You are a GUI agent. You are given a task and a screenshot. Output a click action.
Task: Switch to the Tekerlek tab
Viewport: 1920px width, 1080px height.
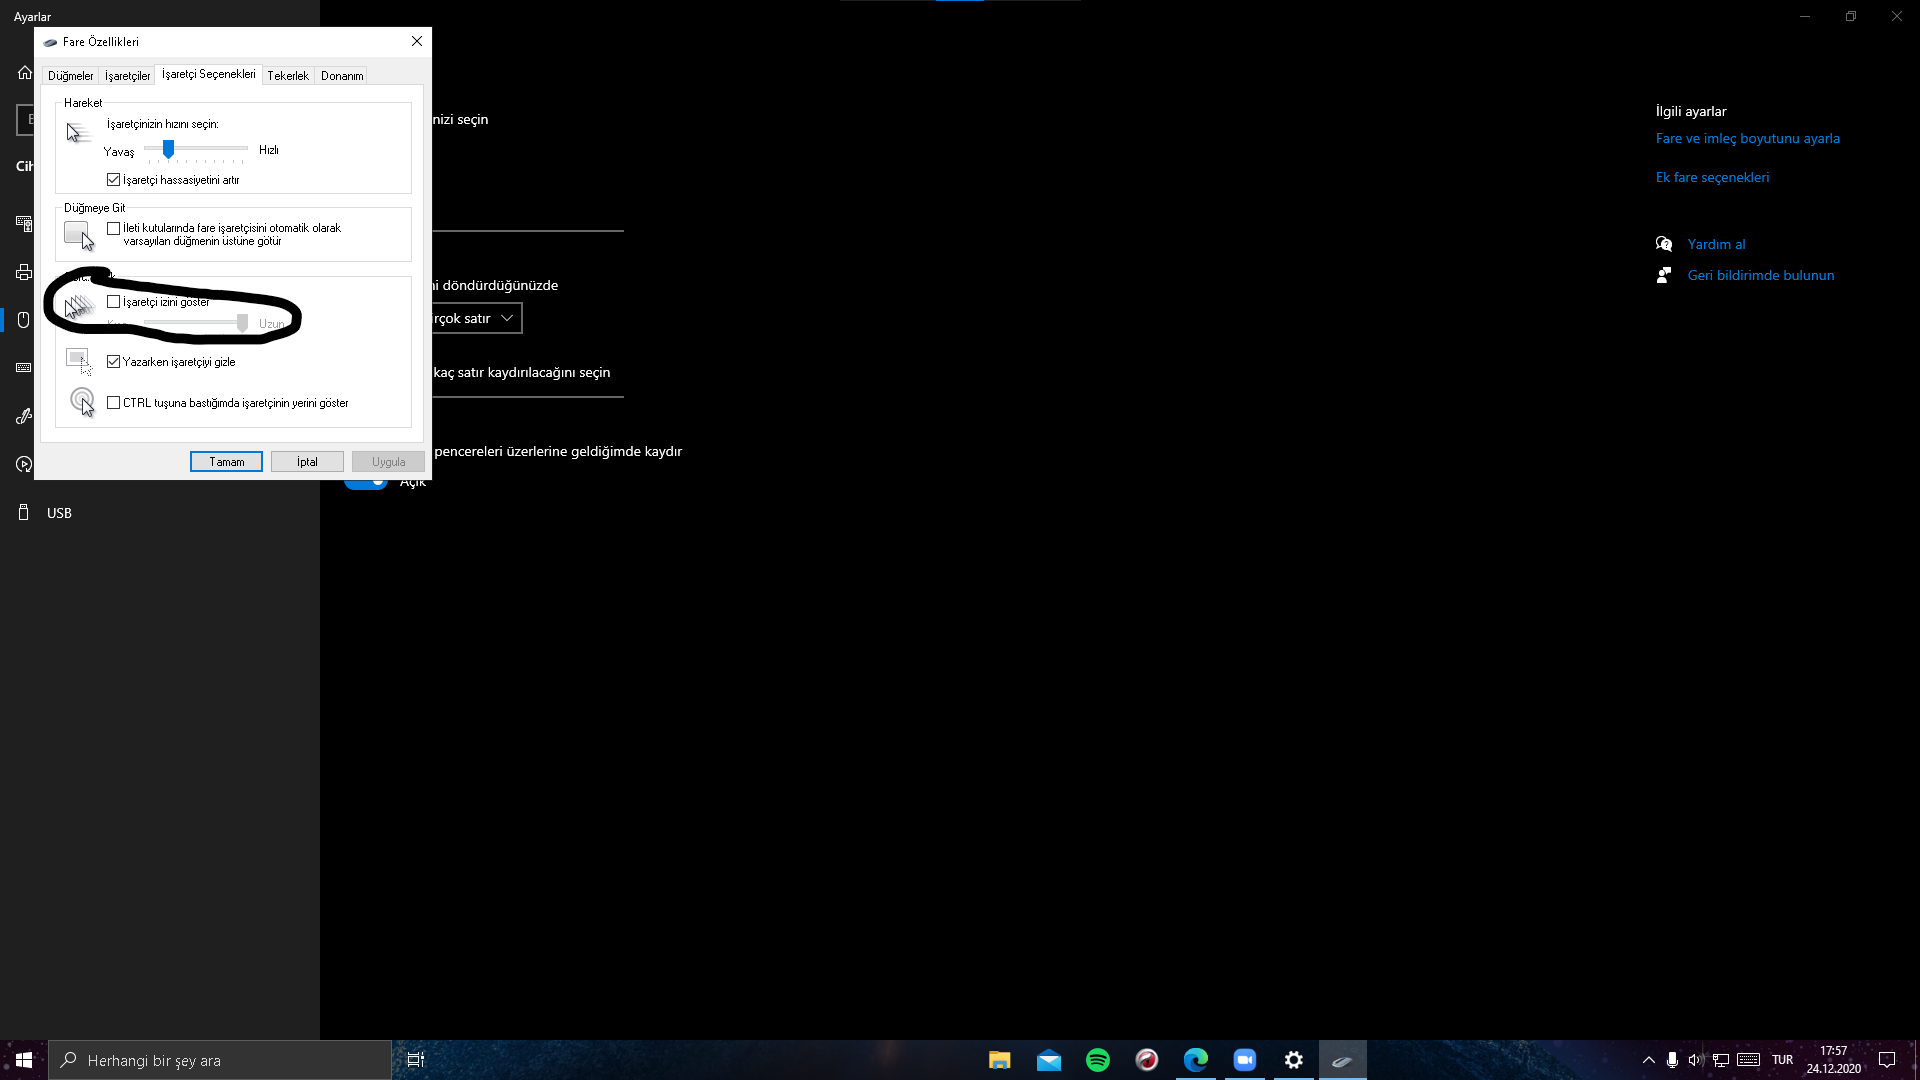click(x=287, y=76)
